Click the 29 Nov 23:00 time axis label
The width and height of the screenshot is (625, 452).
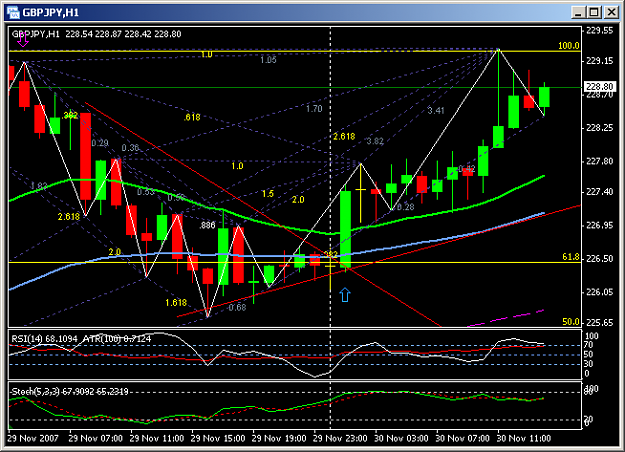pyautogui.click(x=340, y=438)
